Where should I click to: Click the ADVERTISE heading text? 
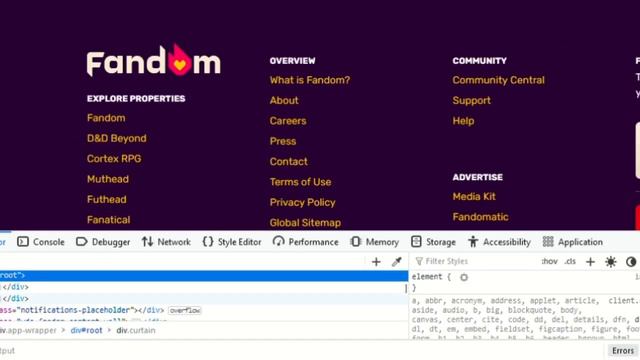(x=477, y=178)
